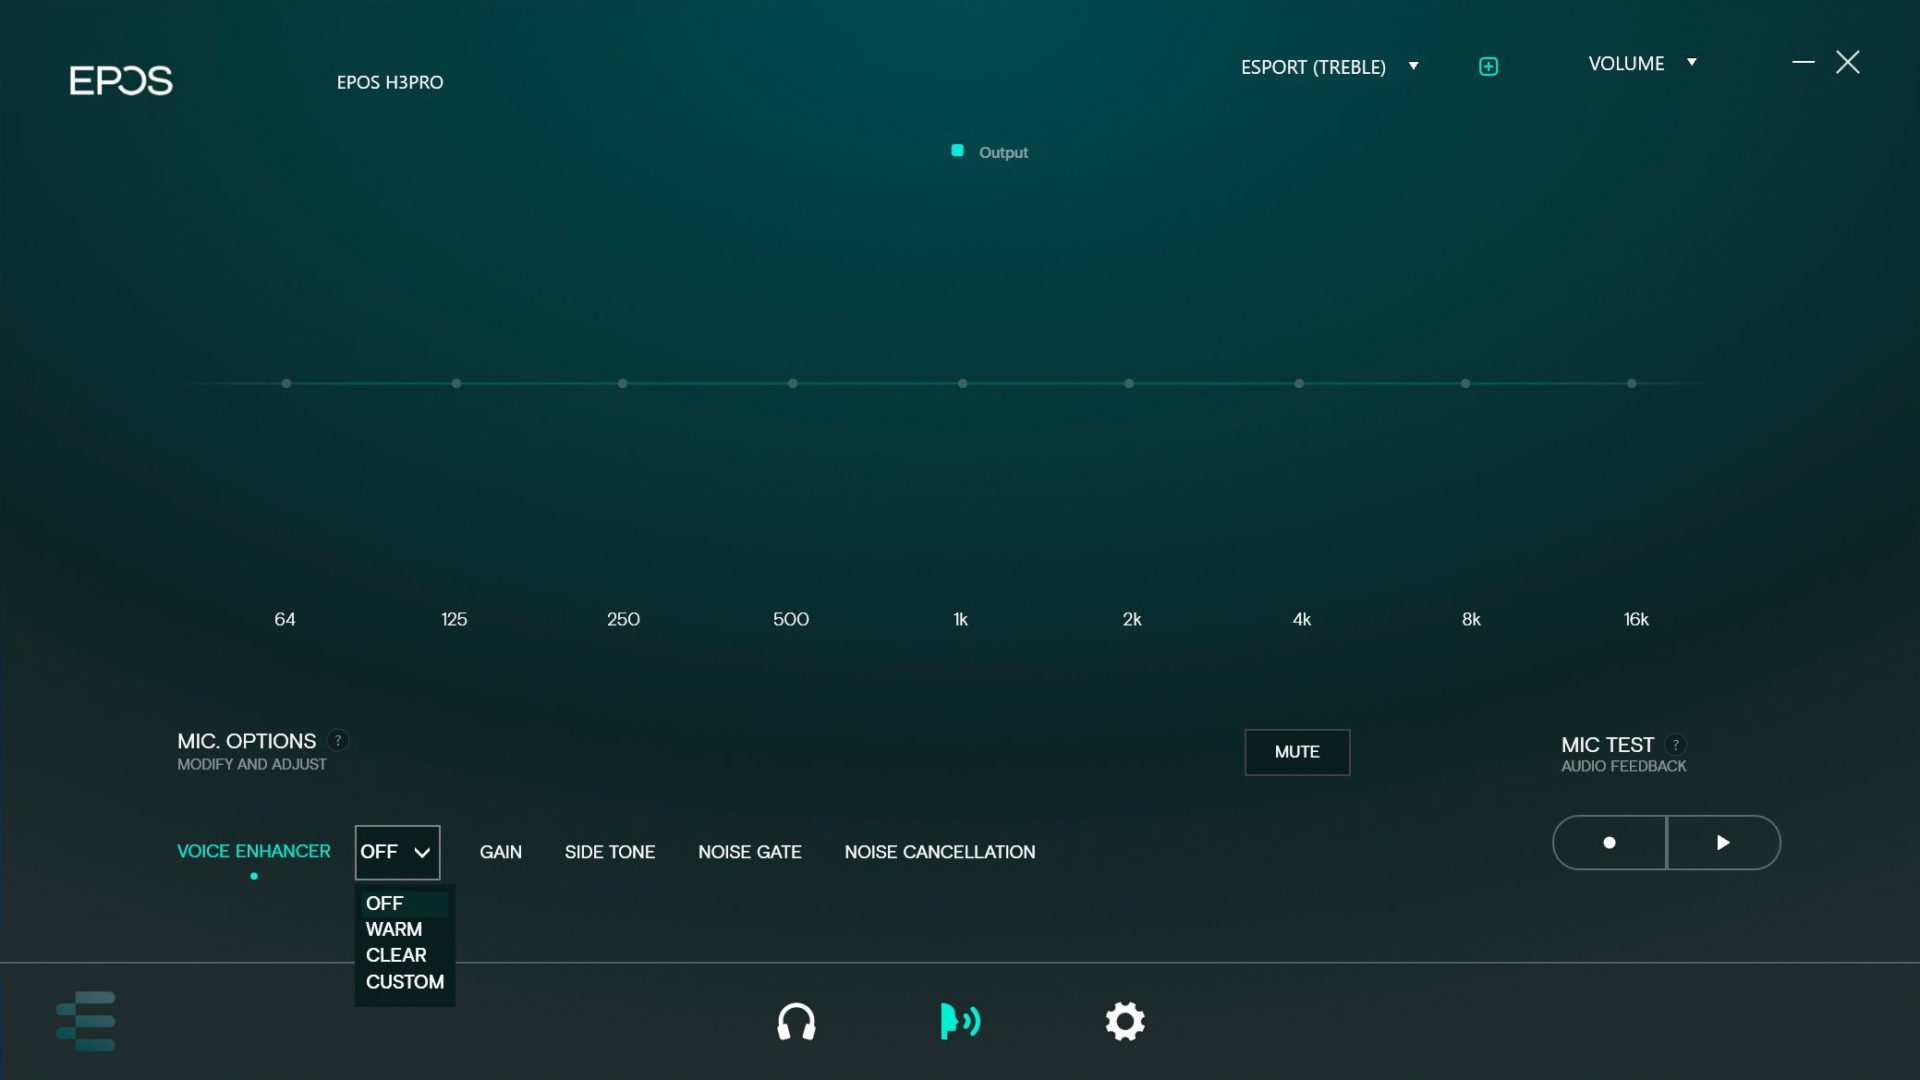
Task: Open the headphone audio settings page
Action: 795,1021
